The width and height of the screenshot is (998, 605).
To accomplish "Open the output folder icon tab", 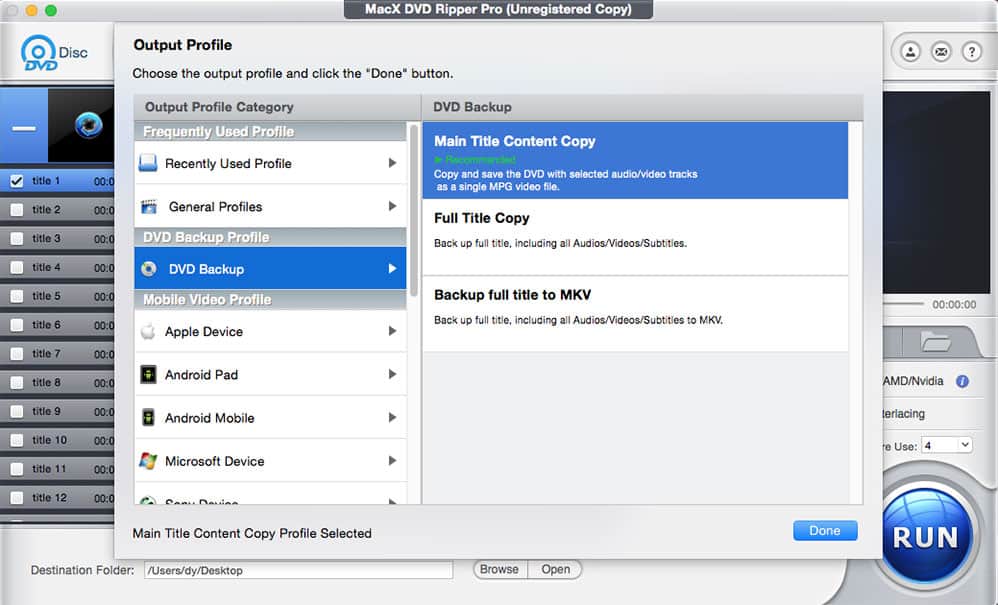I will pyautogui.click(x=934, y=342).
